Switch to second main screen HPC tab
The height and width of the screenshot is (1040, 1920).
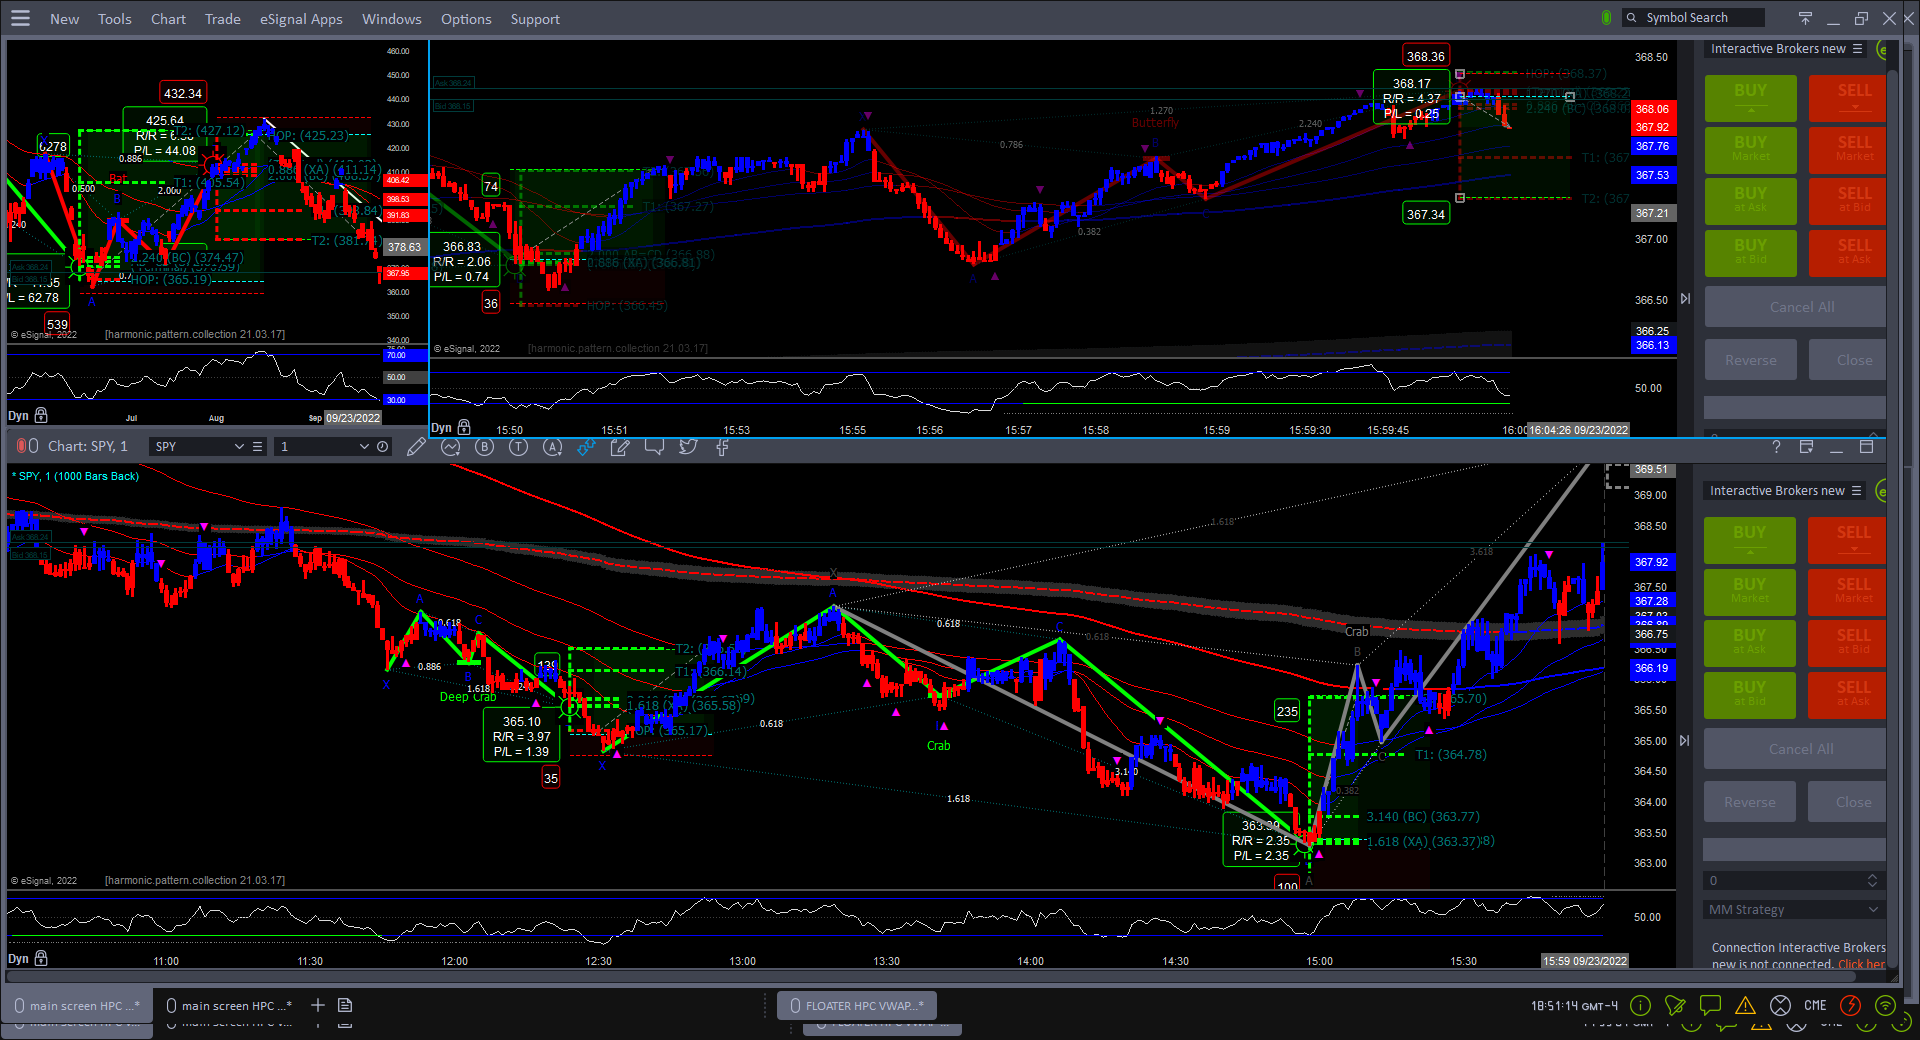[229, 1006]
